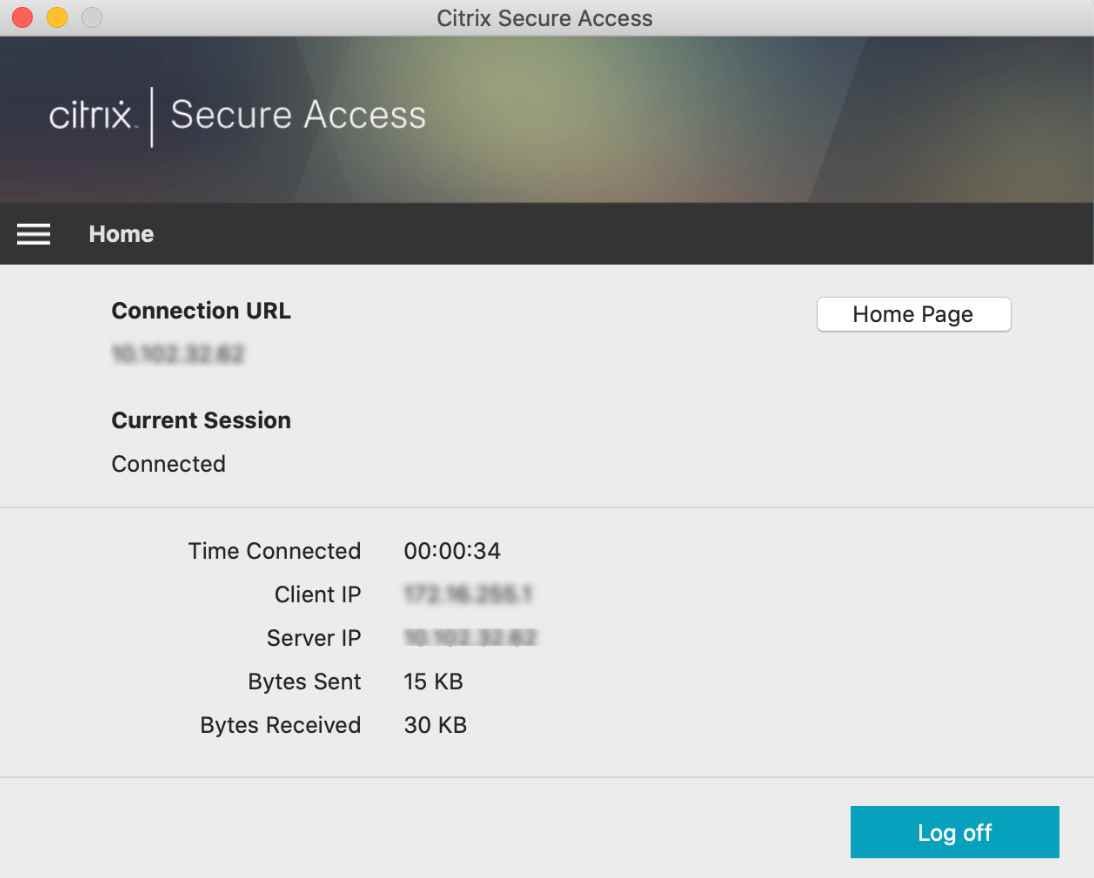Screen dimensions: 1094x878
Task: Click the Citrix logo in the banner
Action: [x=91, y=115]
